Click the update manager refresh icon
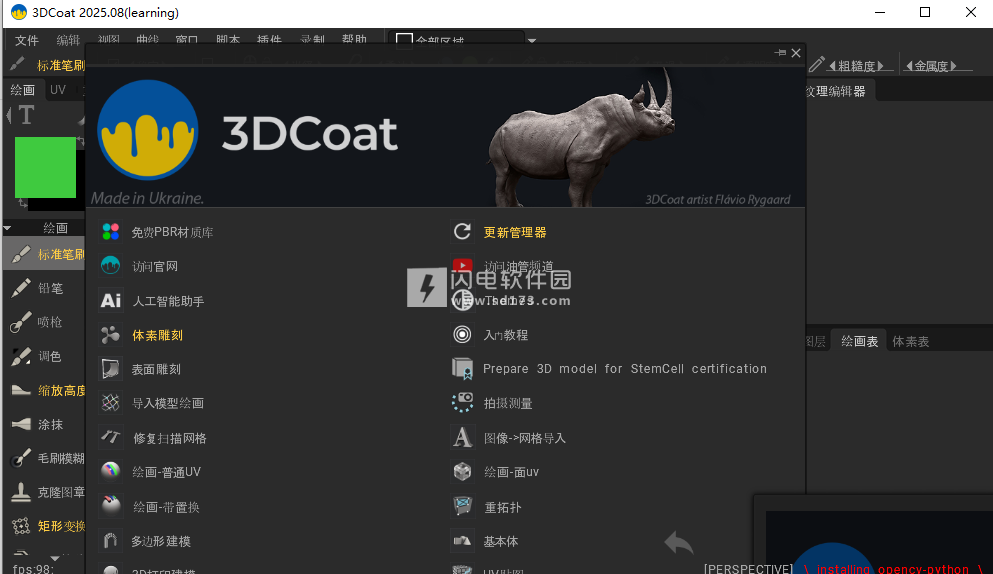Image resolution: width=993 pixels, height=574 pixels. coord(462,232)
